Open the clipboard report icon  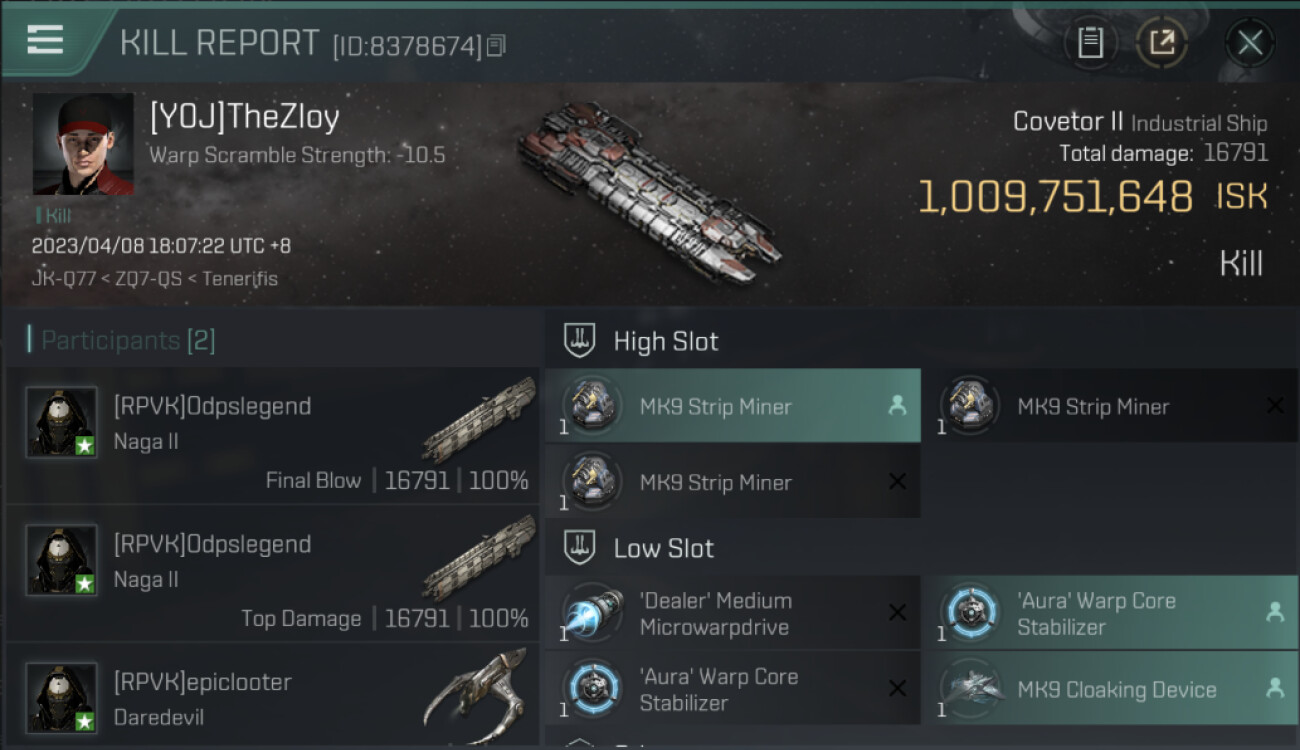pyautogui.click(x=1090, y=42)
